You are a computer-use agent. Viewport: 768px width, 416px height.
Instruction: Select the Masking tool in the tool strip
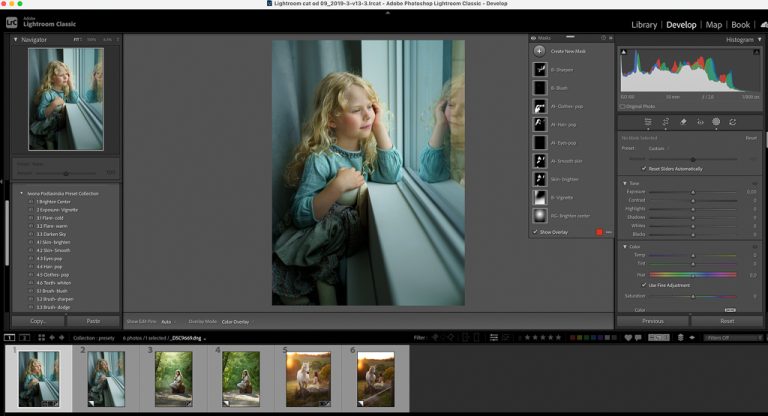(716, 122)
